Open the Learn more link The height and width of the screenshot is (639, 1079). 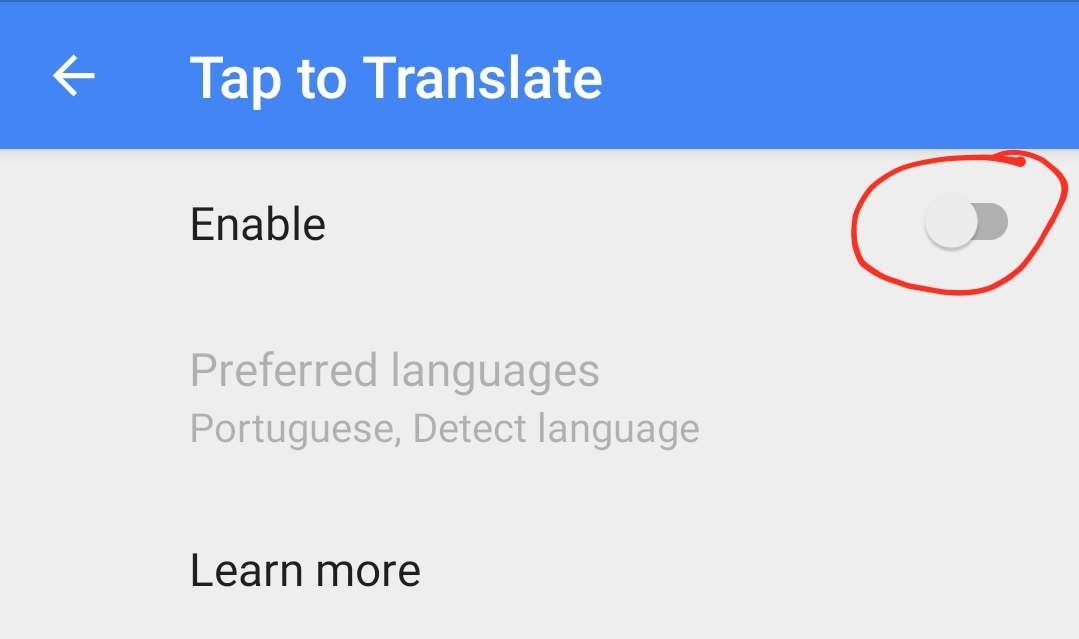click(x=305, y=571)
